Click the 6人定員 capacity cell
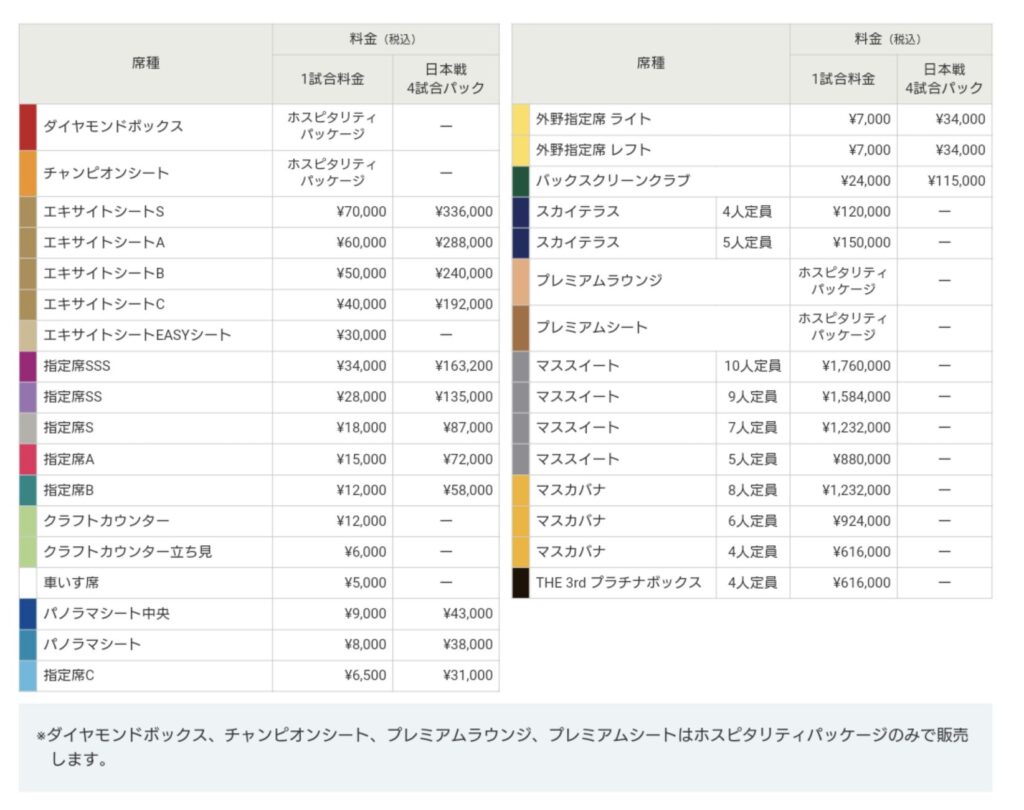 coord(752,521)
